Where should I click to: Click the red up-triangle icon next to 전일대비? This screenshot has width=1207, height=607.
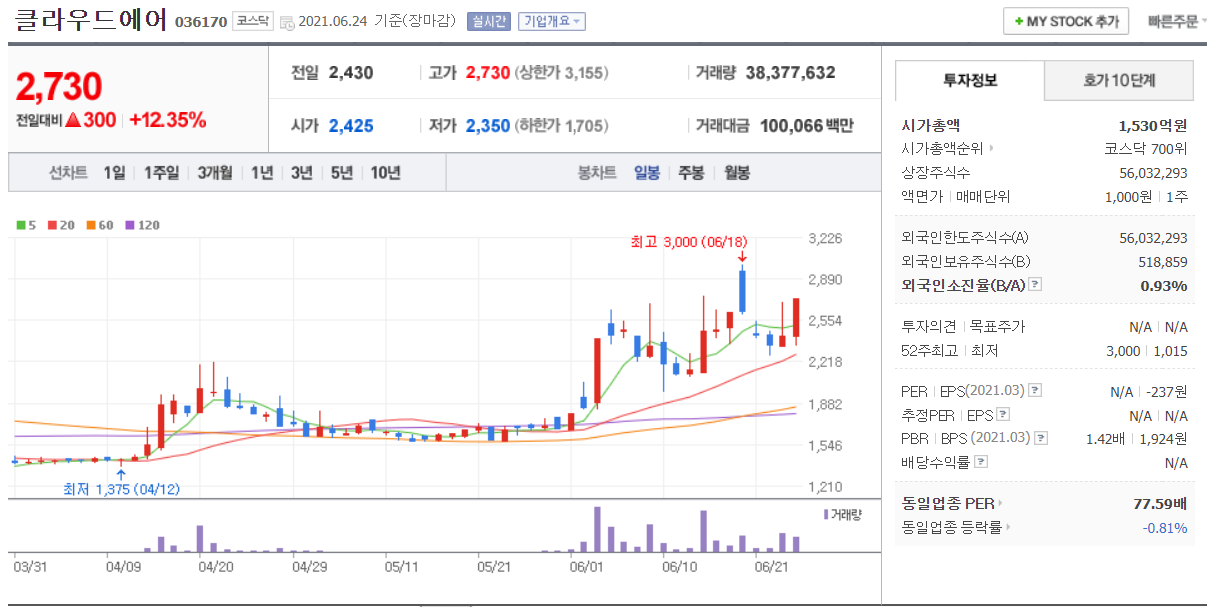[x=73, y=120]
